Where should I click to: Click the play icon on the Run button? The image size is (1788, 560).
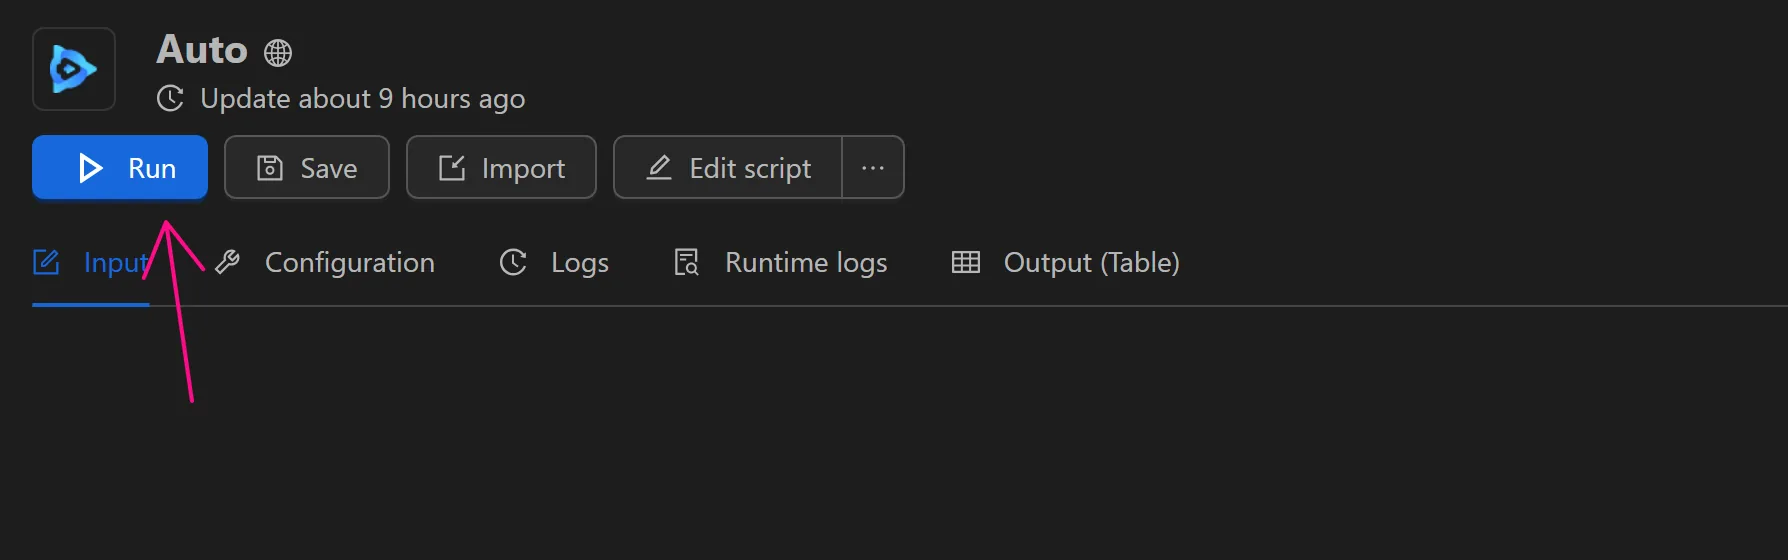(x=91, y=168)
